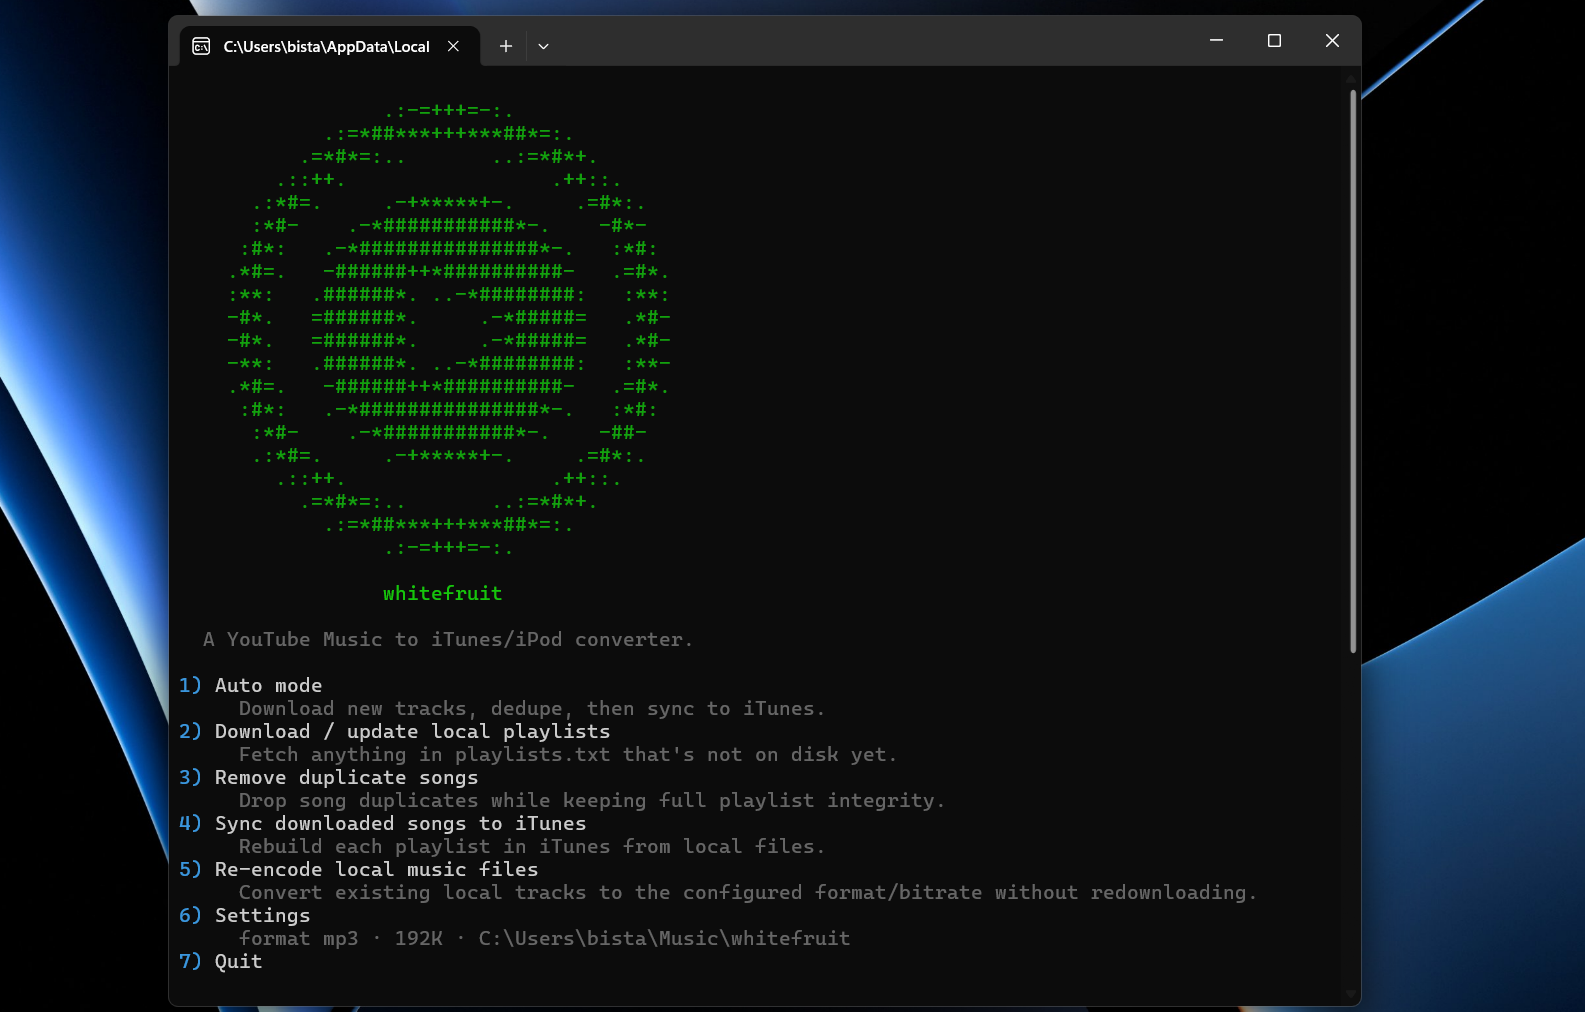The height and width of the screenshot is (1012, 1585).
Task: Select the C:\Users\bista\AppData\Local tab title
Action: tap(326, 46)
